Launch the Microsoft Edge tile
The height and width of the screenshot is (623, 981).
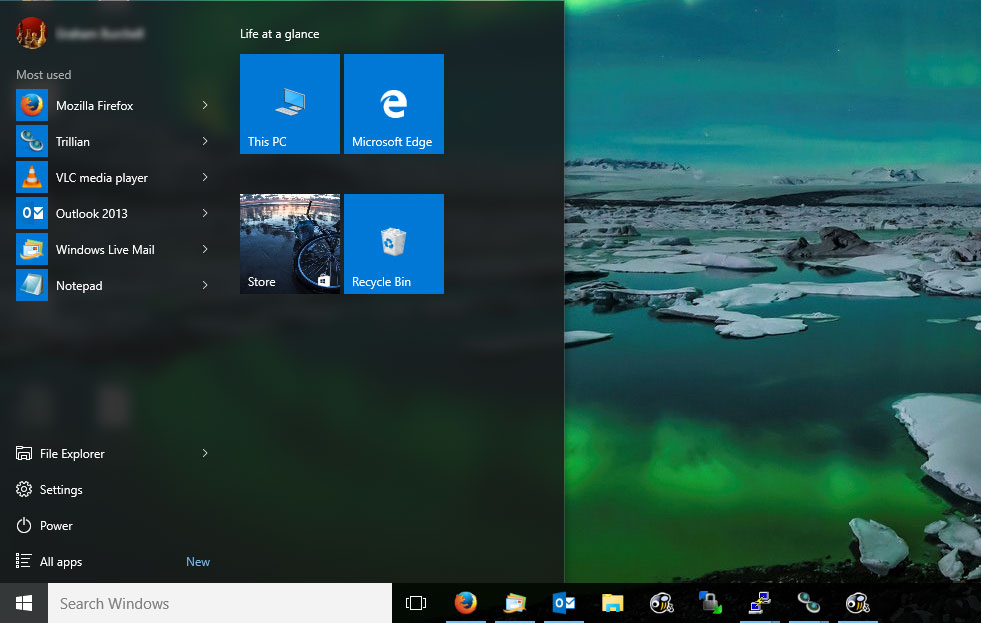pos(394,104)
